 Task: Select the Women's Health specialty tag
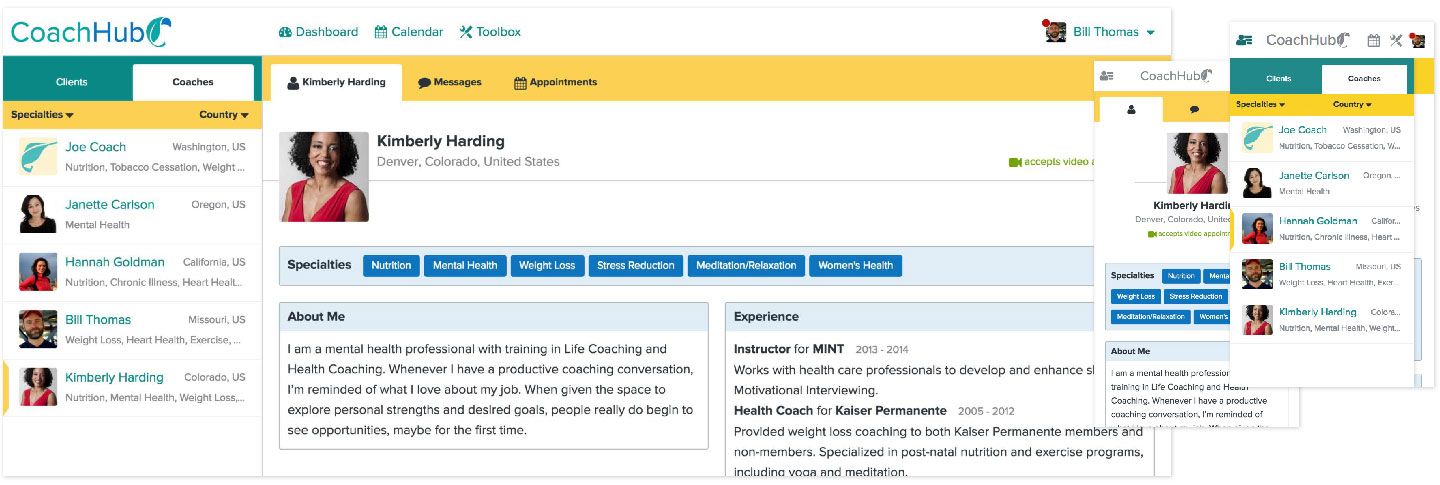click(x=855, y=265)
